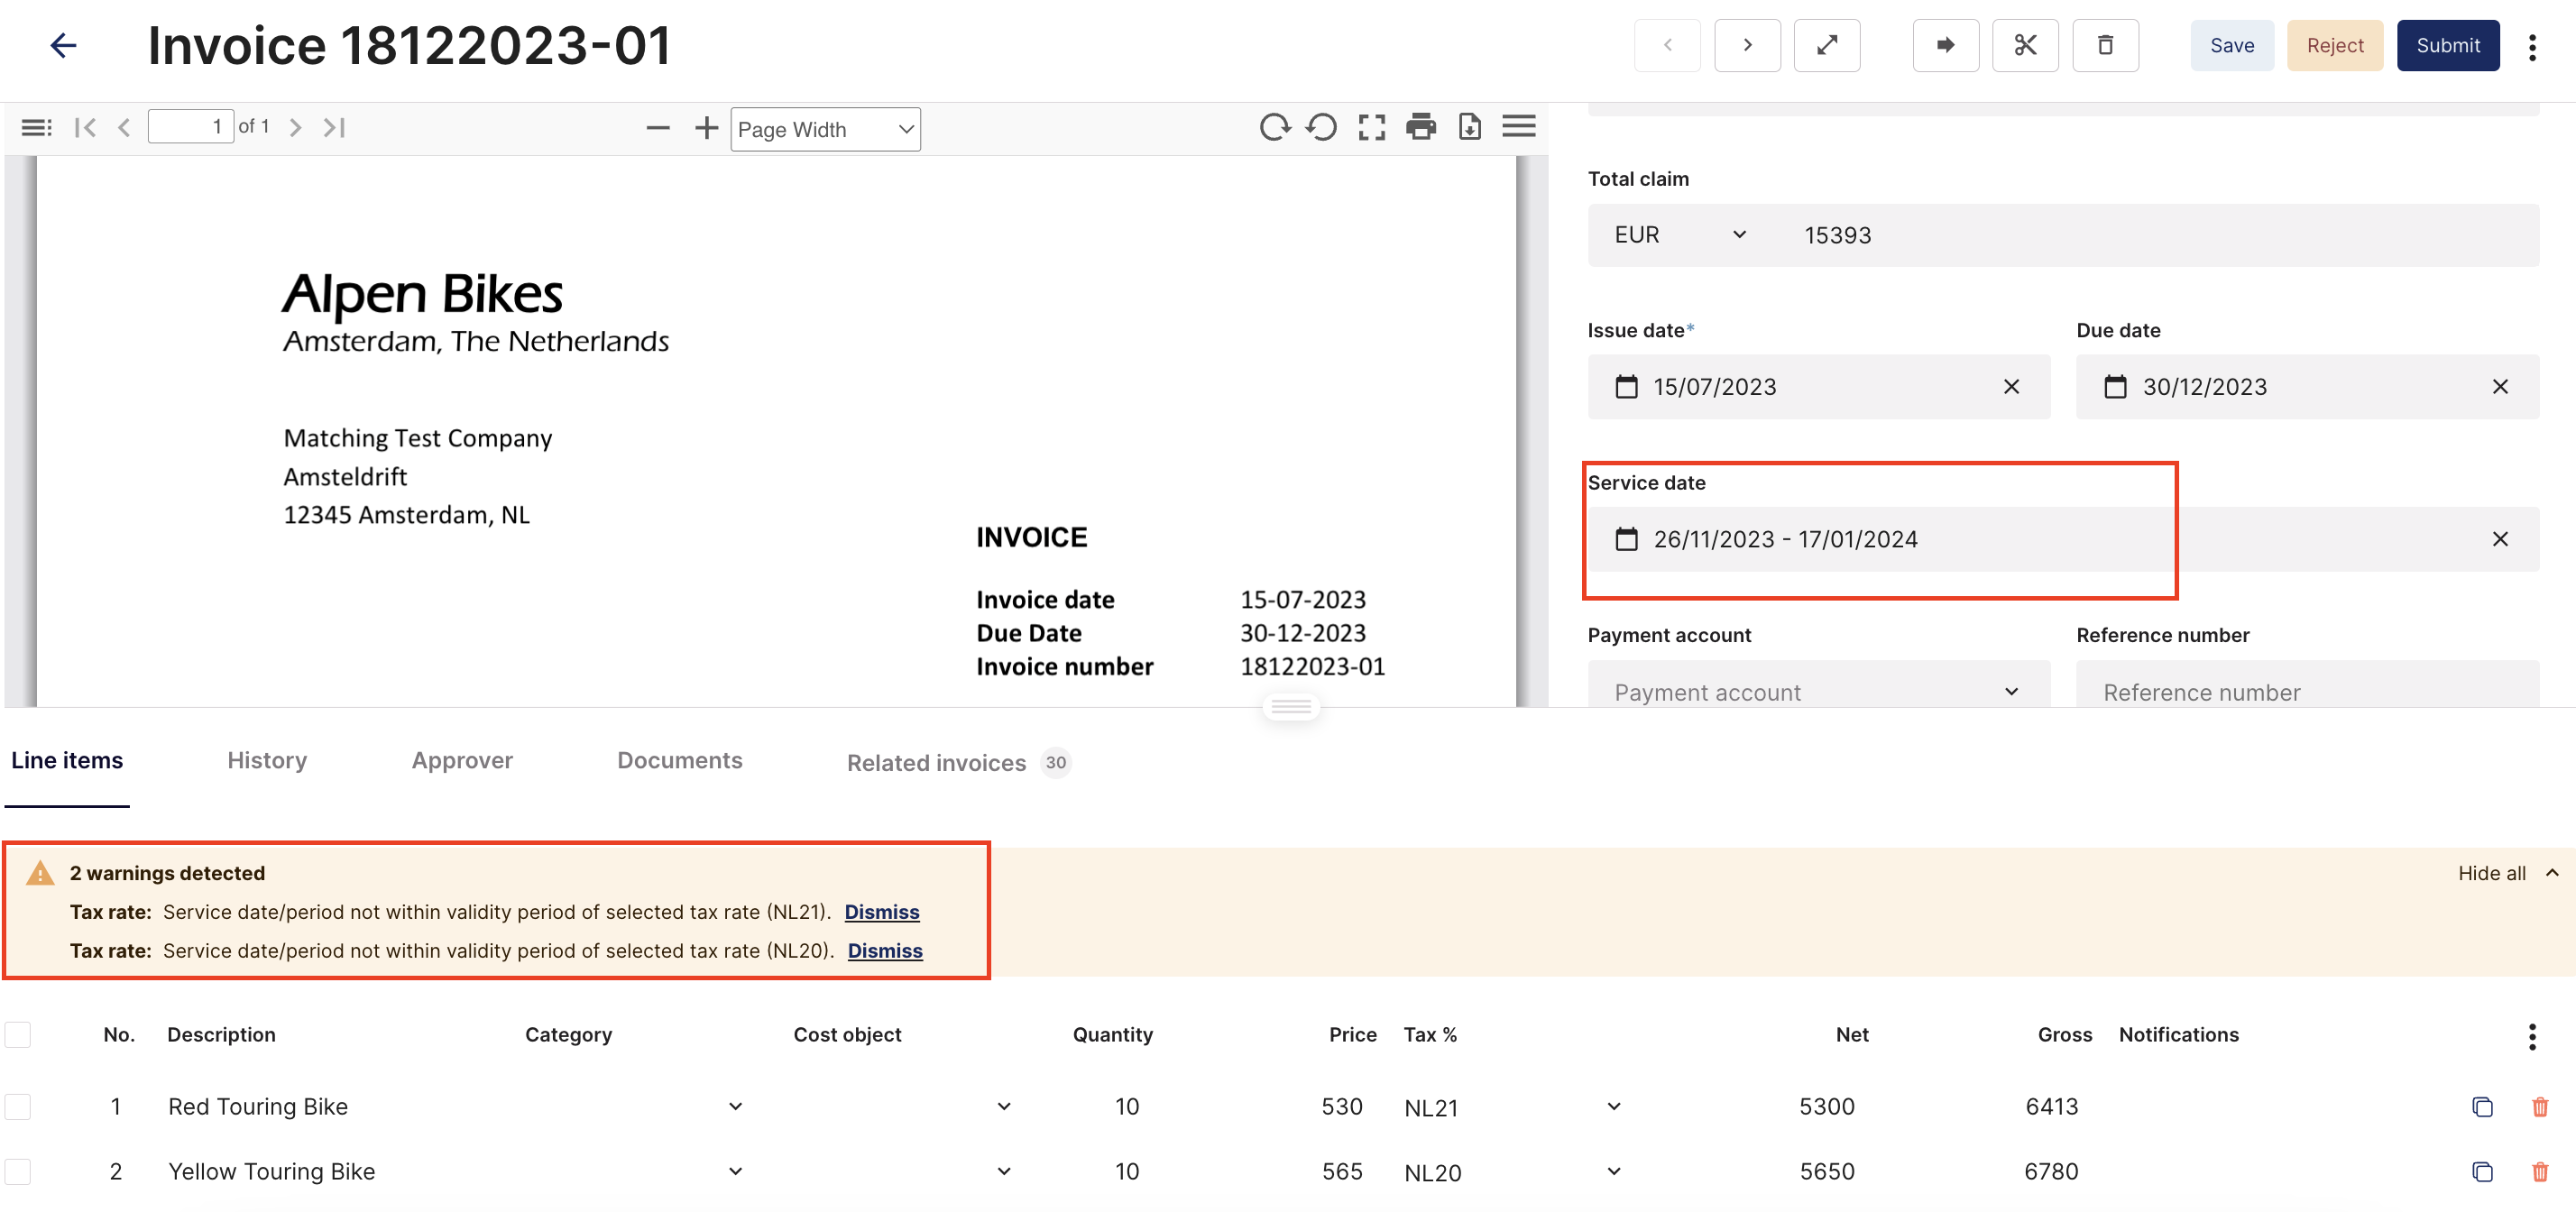
Task: Open the Page Width zoom dropdown
Action: point(825,129)
